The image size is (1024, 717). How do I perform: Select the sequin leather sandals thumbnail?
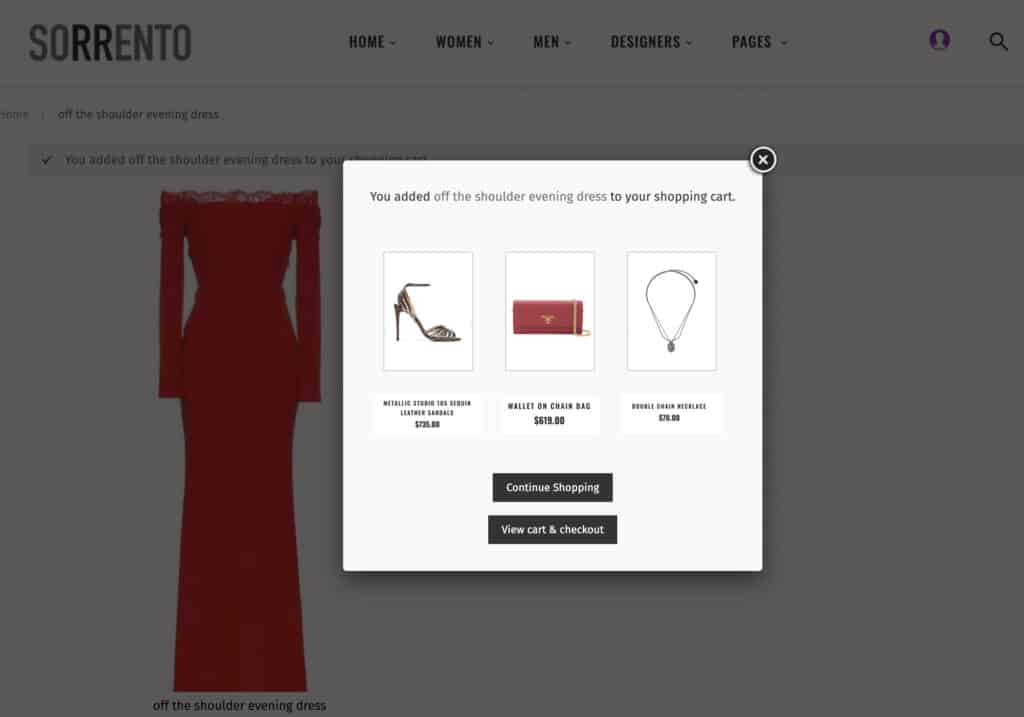pyautogui.click(x=428, y=311)
